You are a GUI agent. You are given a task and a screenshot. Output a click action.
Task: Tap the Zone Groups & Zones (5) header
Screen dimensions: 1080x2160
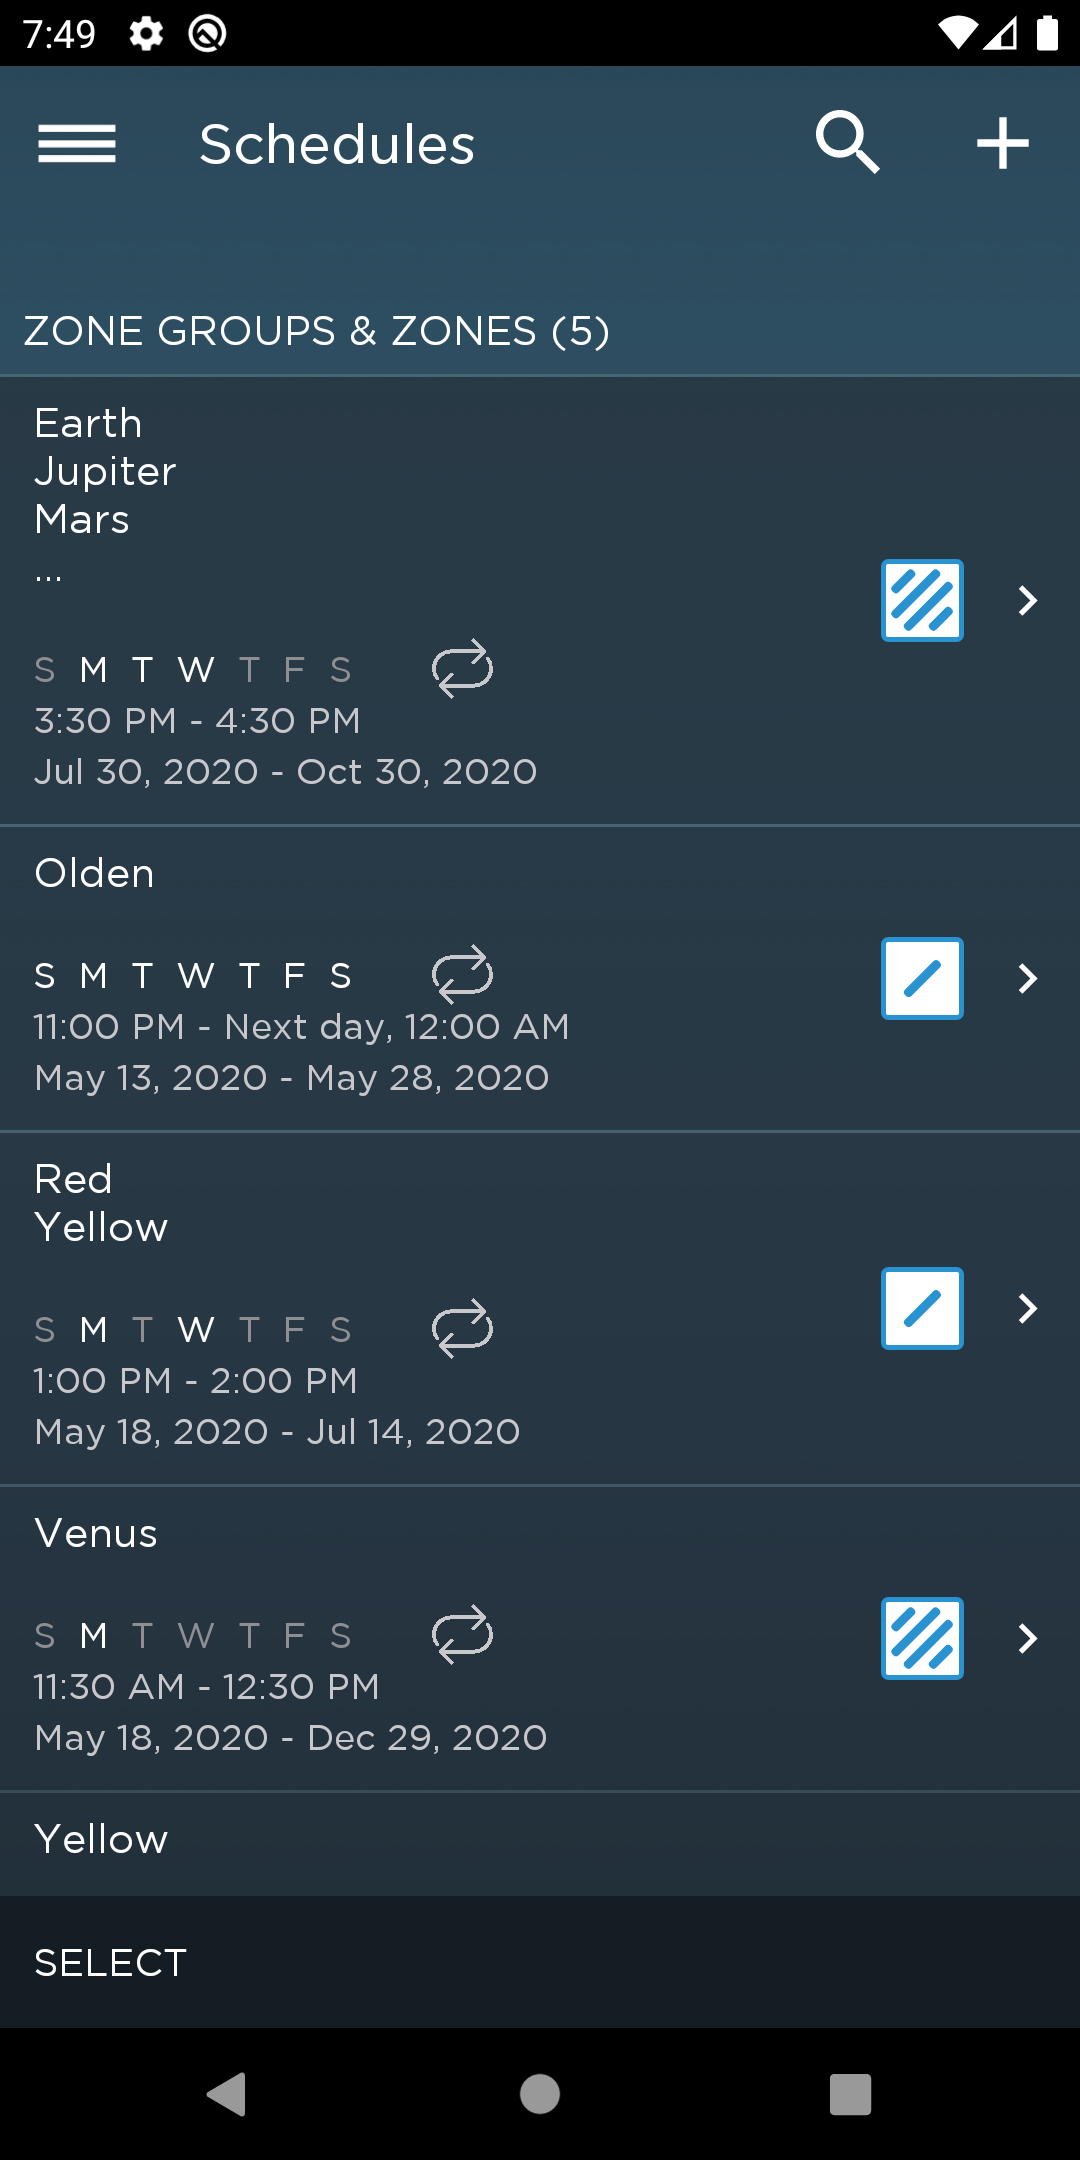(x=316, y=331)
